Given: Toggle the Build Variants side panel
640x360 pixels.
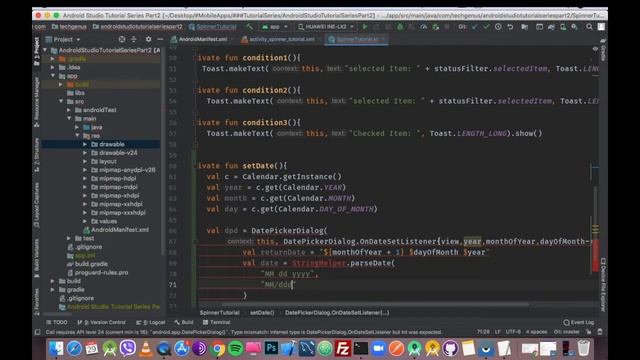Looking at the screenshot, I should coord(37,258).
